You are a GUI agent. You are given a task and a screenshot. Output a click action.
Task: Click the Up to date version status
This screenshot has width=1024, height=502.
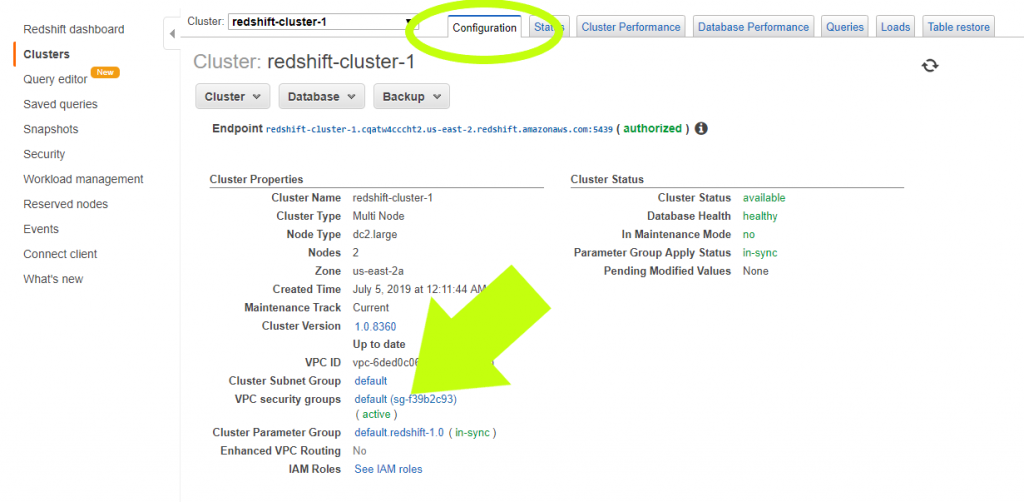click(379, 344)
